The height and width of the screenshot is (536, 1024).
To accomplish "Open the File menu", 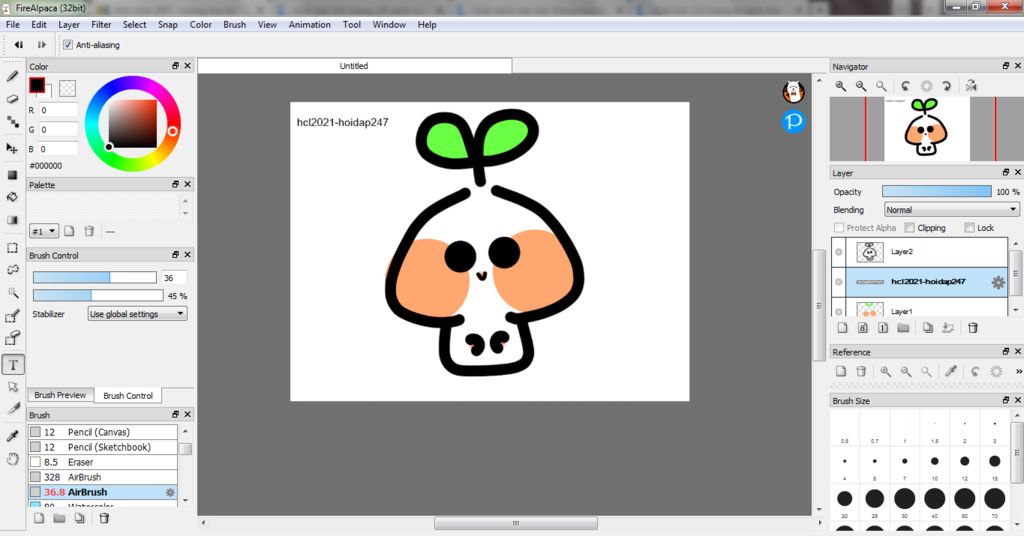I will [x=12, y=25].
